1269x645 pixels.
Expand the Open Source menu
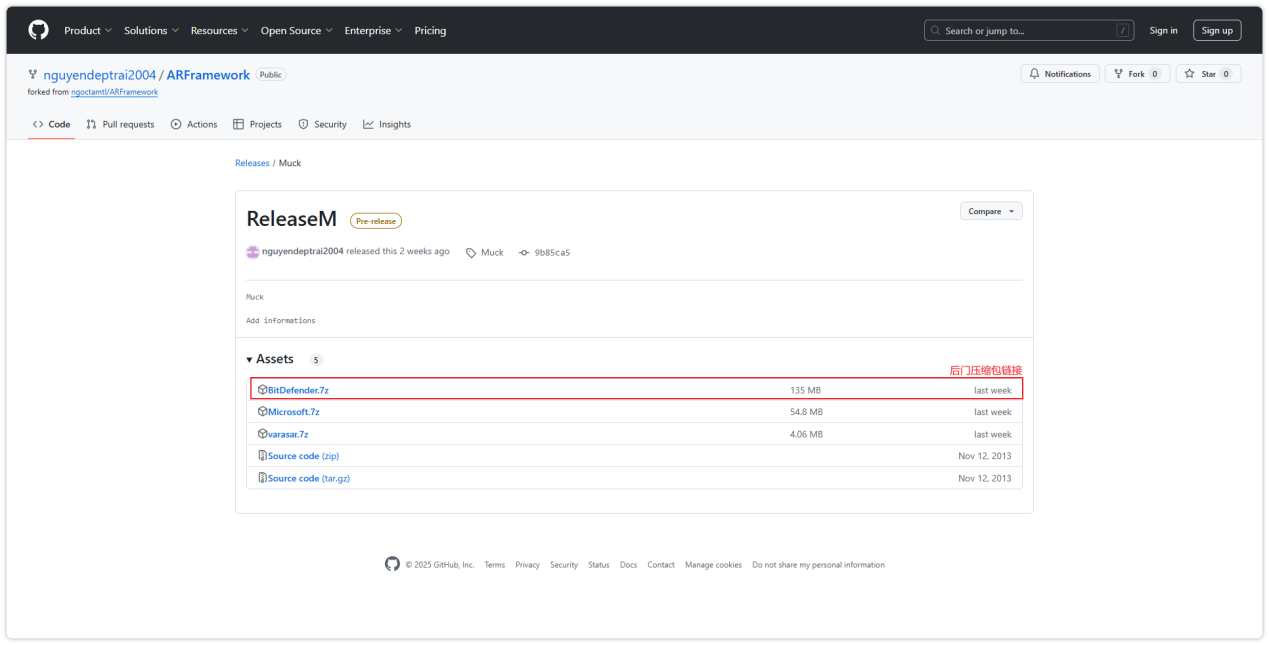click(x=296, y=31)
